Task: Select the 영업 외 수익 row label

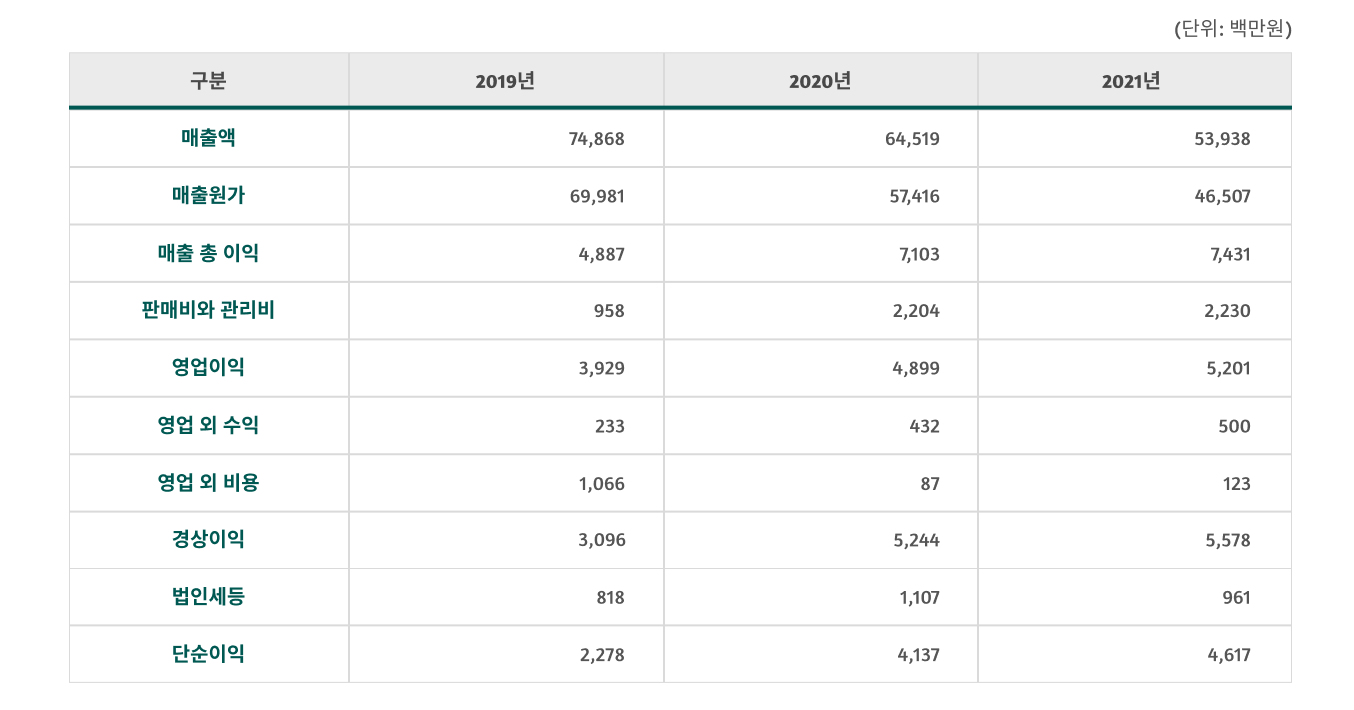Action: (x=208, y=425)
